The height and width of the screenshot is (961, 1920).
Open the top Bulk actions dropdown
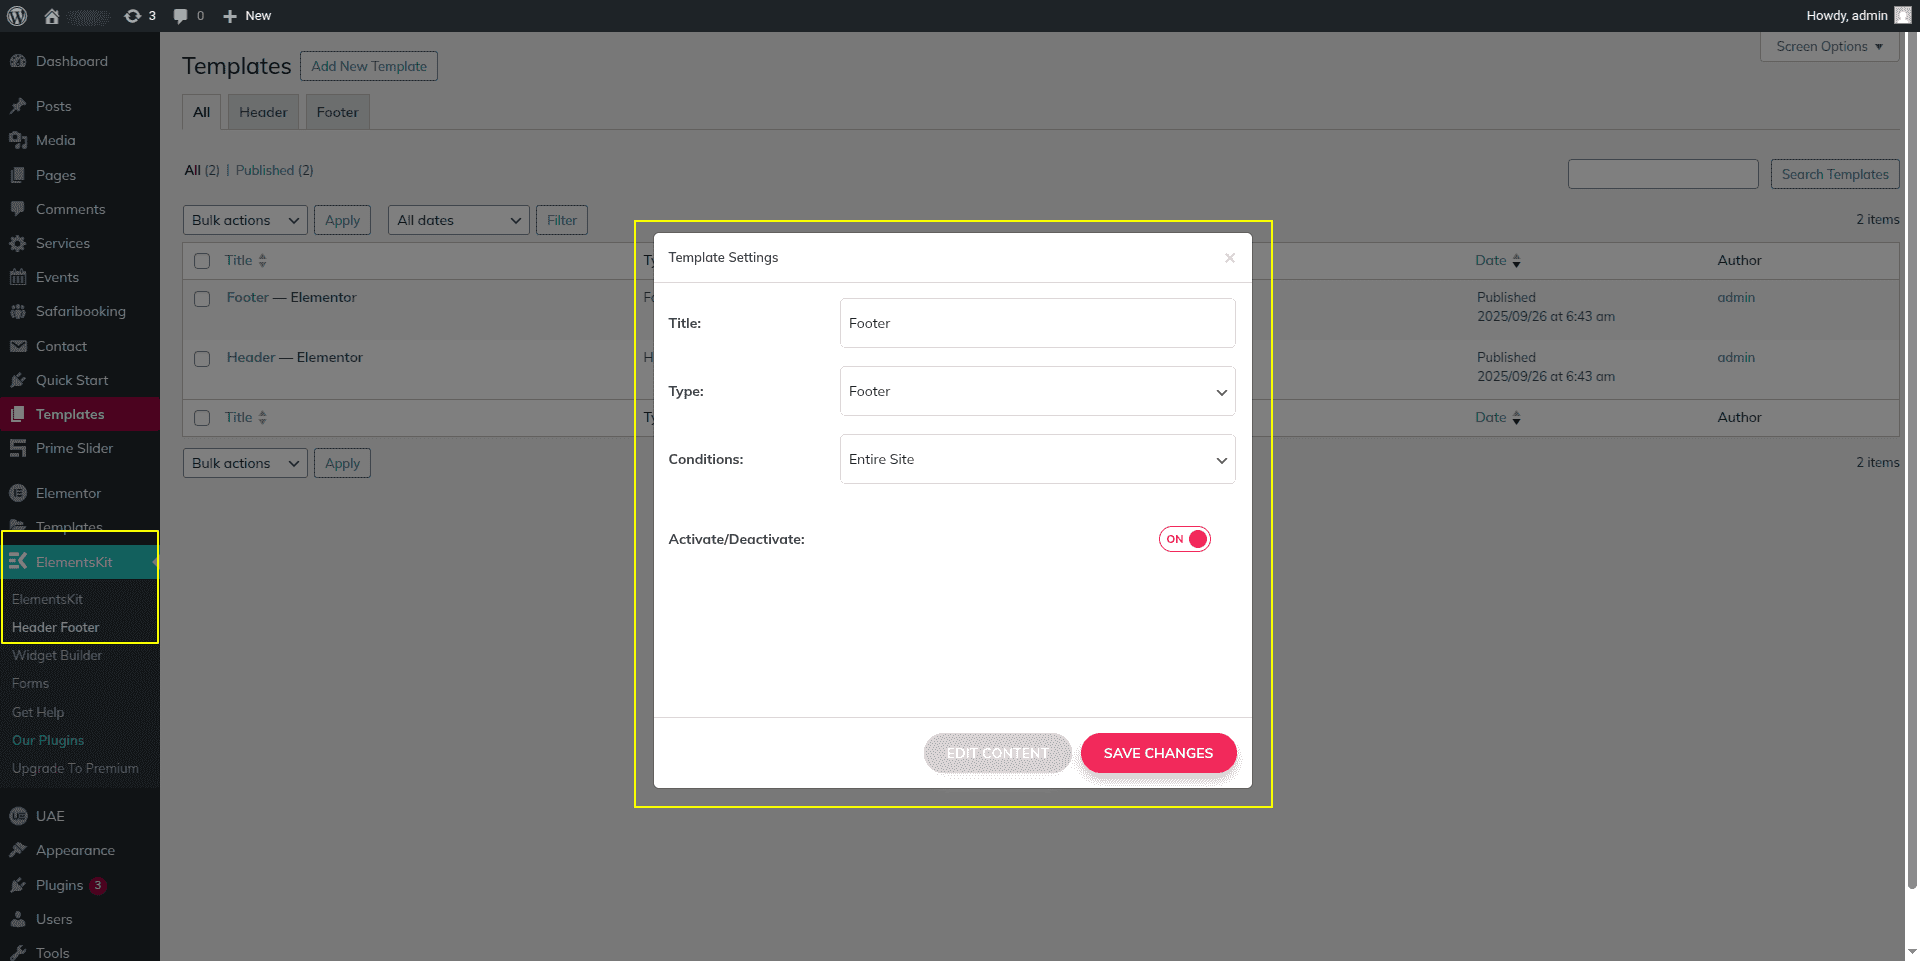[245, 220]
